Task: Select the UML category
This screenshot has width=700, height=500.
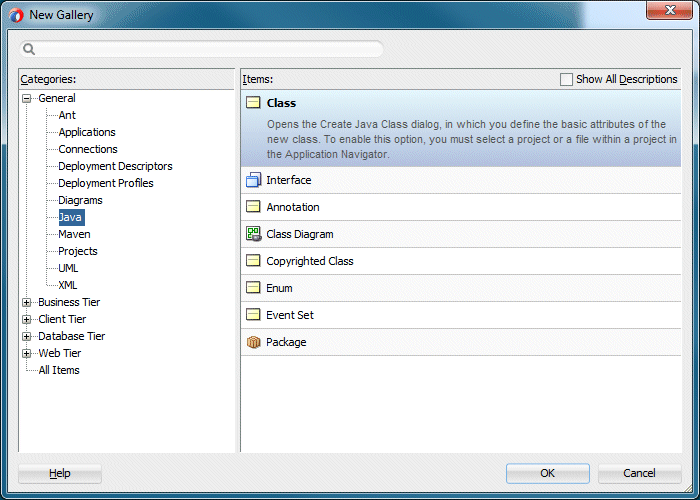Action: [x=68, y=268]
